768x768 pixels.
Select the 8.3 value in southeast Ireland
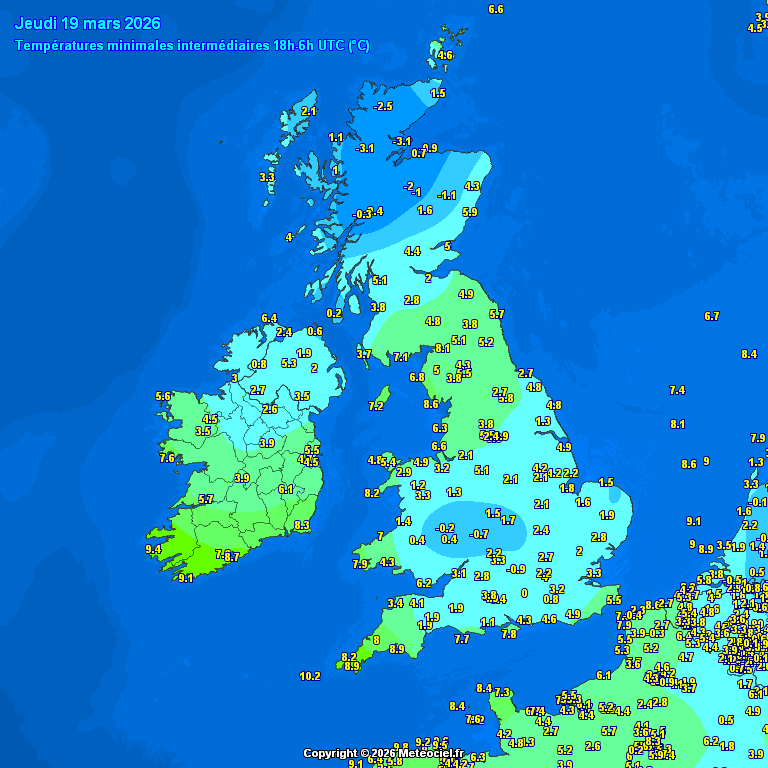coord(302,526)
